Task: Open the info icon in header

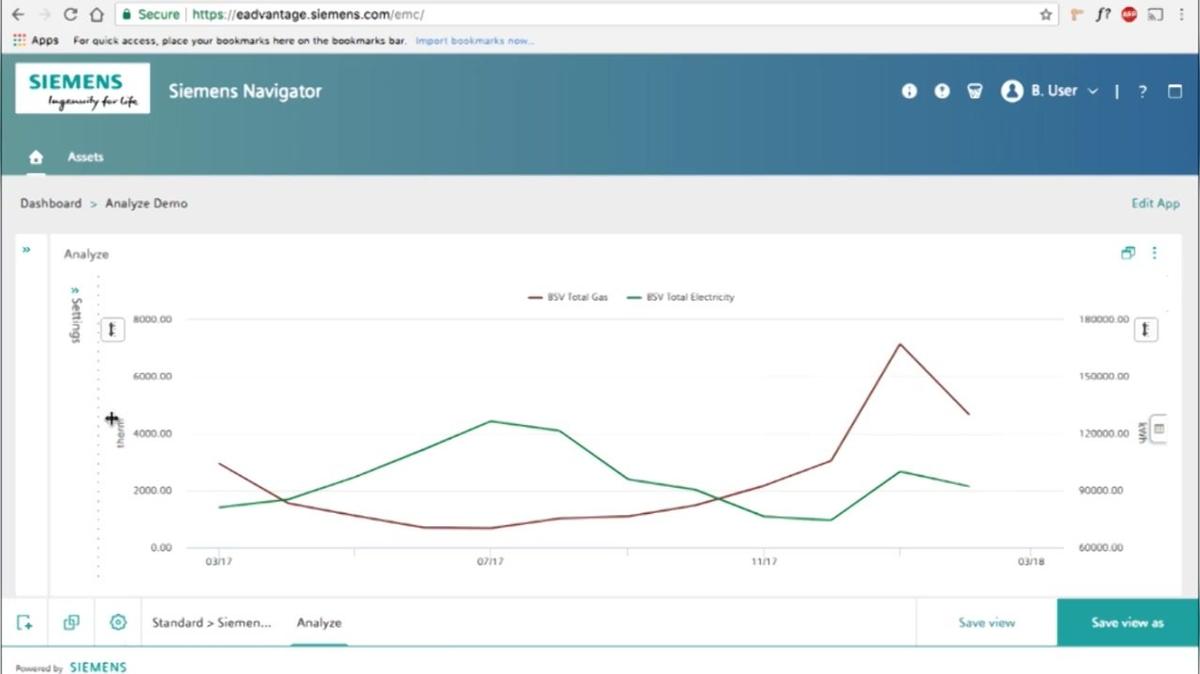Action: 909,91
